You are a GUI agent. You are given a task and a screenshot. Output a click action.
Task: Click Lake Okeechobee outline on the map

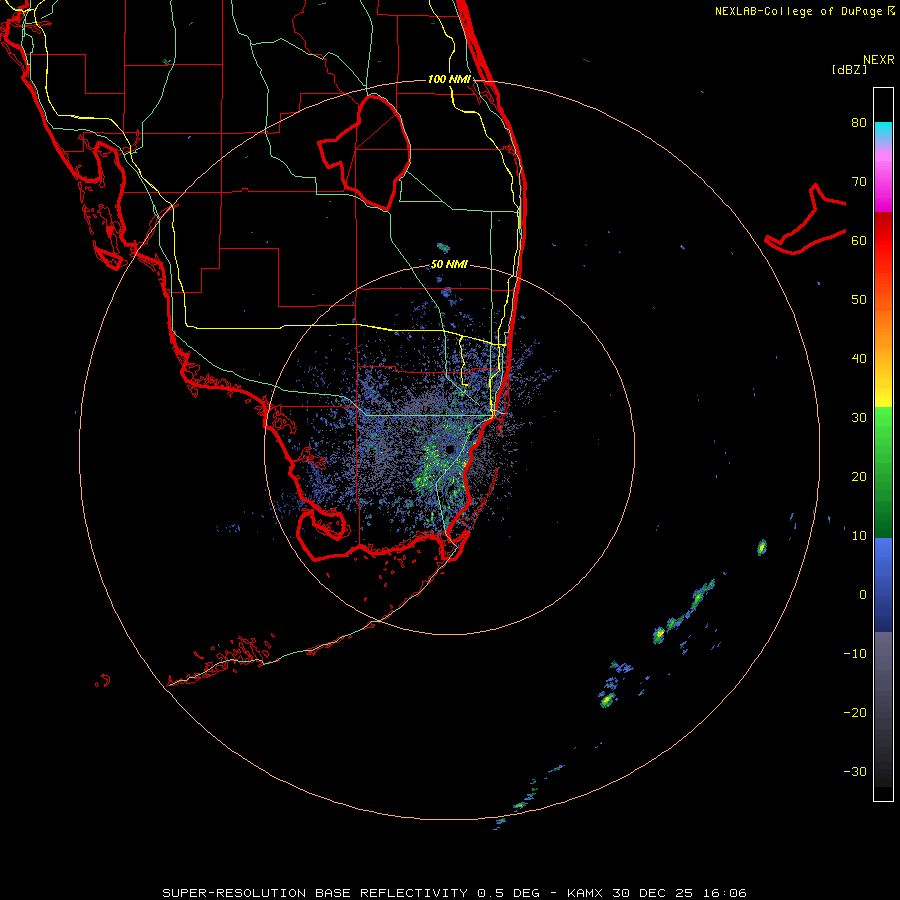364,153
